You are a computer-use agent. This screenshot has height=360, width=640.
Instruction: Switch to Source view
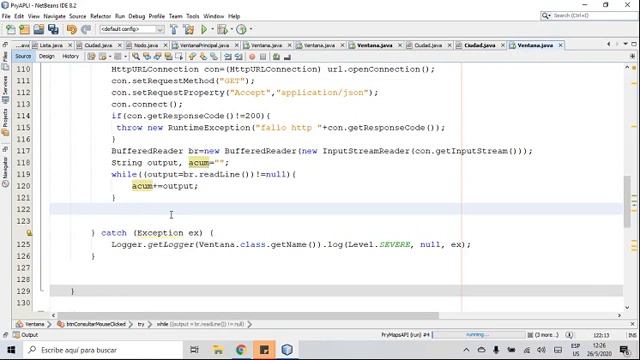tap(23, 56)
